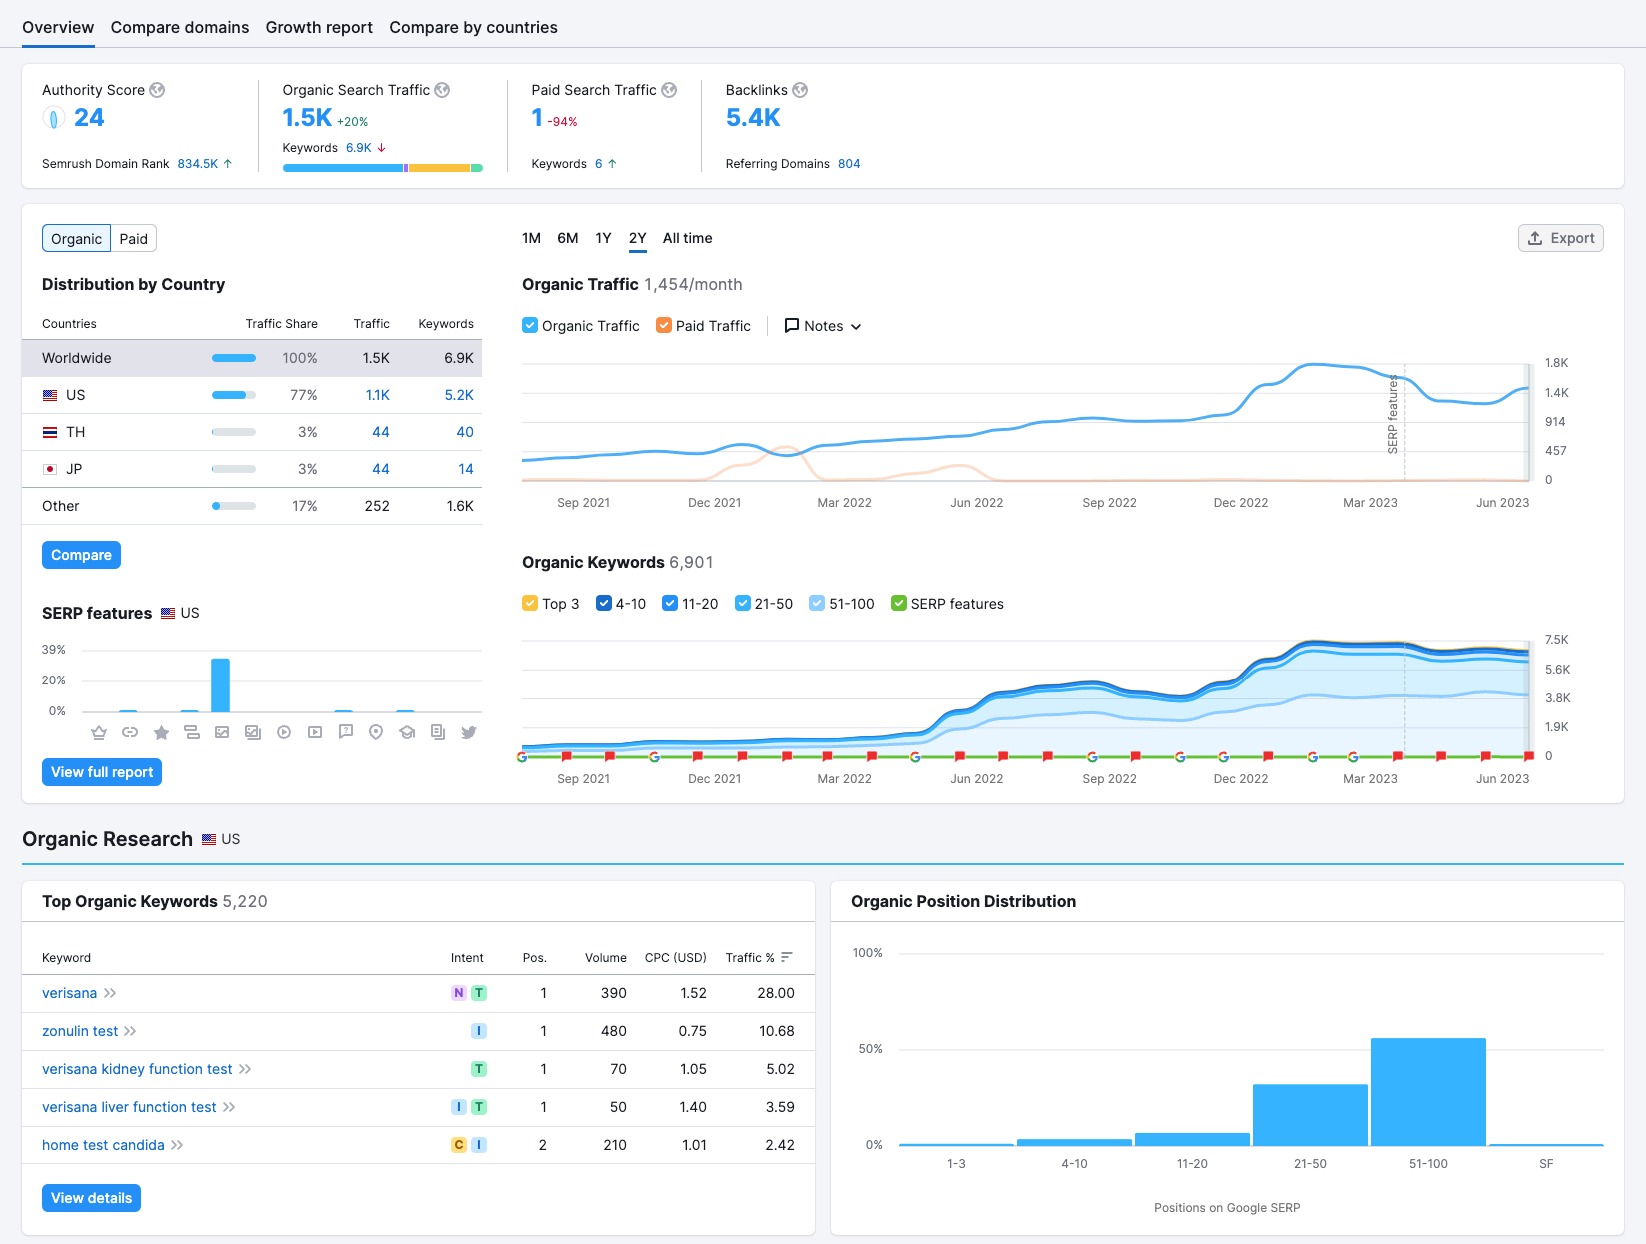1646x1244 pixels.
Task: Toggle the 11-20 positions checkbox
Action: pos(670,603)
